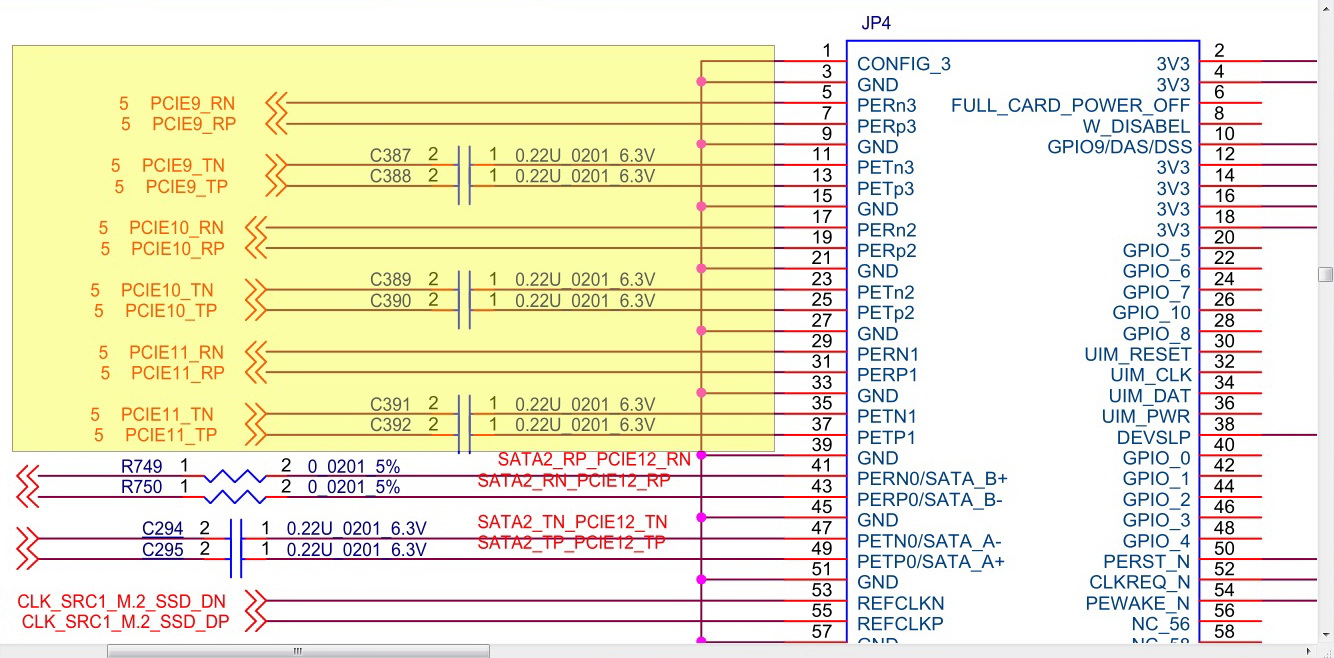1334x658 pixels.
Task: Click capacitor reference C392
Action: [390, 425]
